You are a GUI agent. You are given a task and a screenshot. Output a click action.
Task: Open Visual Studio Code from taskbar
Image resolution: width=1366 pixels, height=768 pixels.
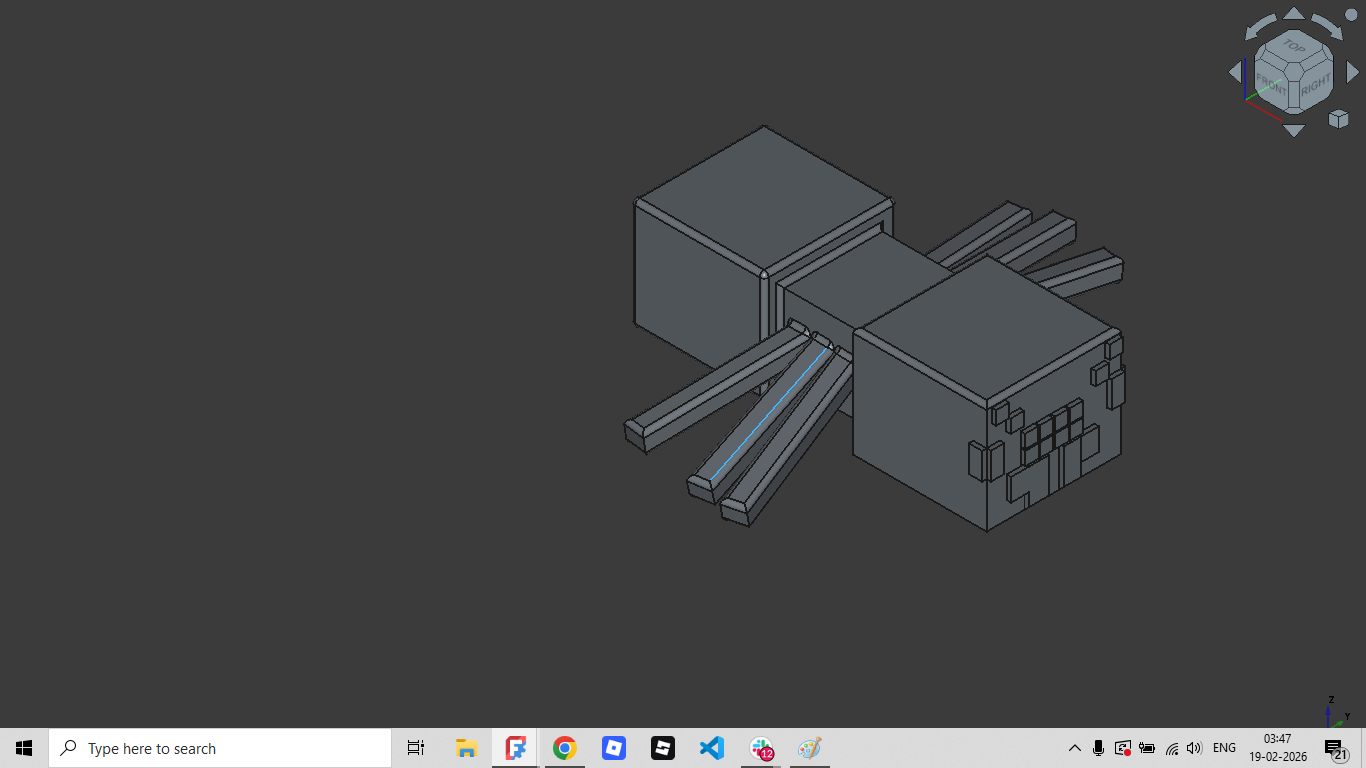pyautogui.click(x=711, y=748)
